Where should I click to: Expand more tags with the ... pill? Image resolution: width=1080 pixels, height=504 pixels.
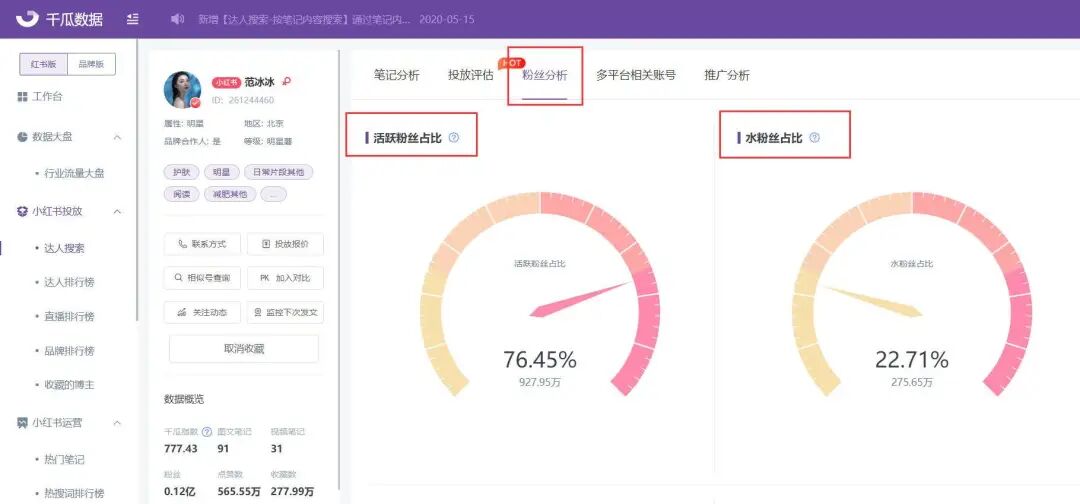pyautogui.click(x=273, y=194)
